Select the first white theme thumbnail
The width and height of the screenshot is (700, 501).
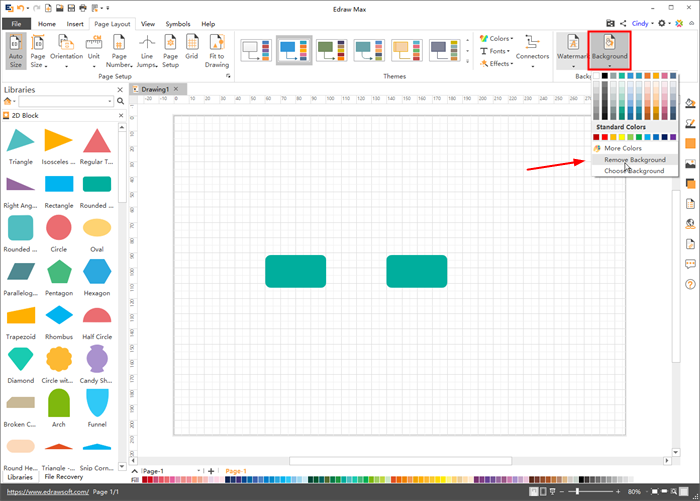click(x=256, y=50)
